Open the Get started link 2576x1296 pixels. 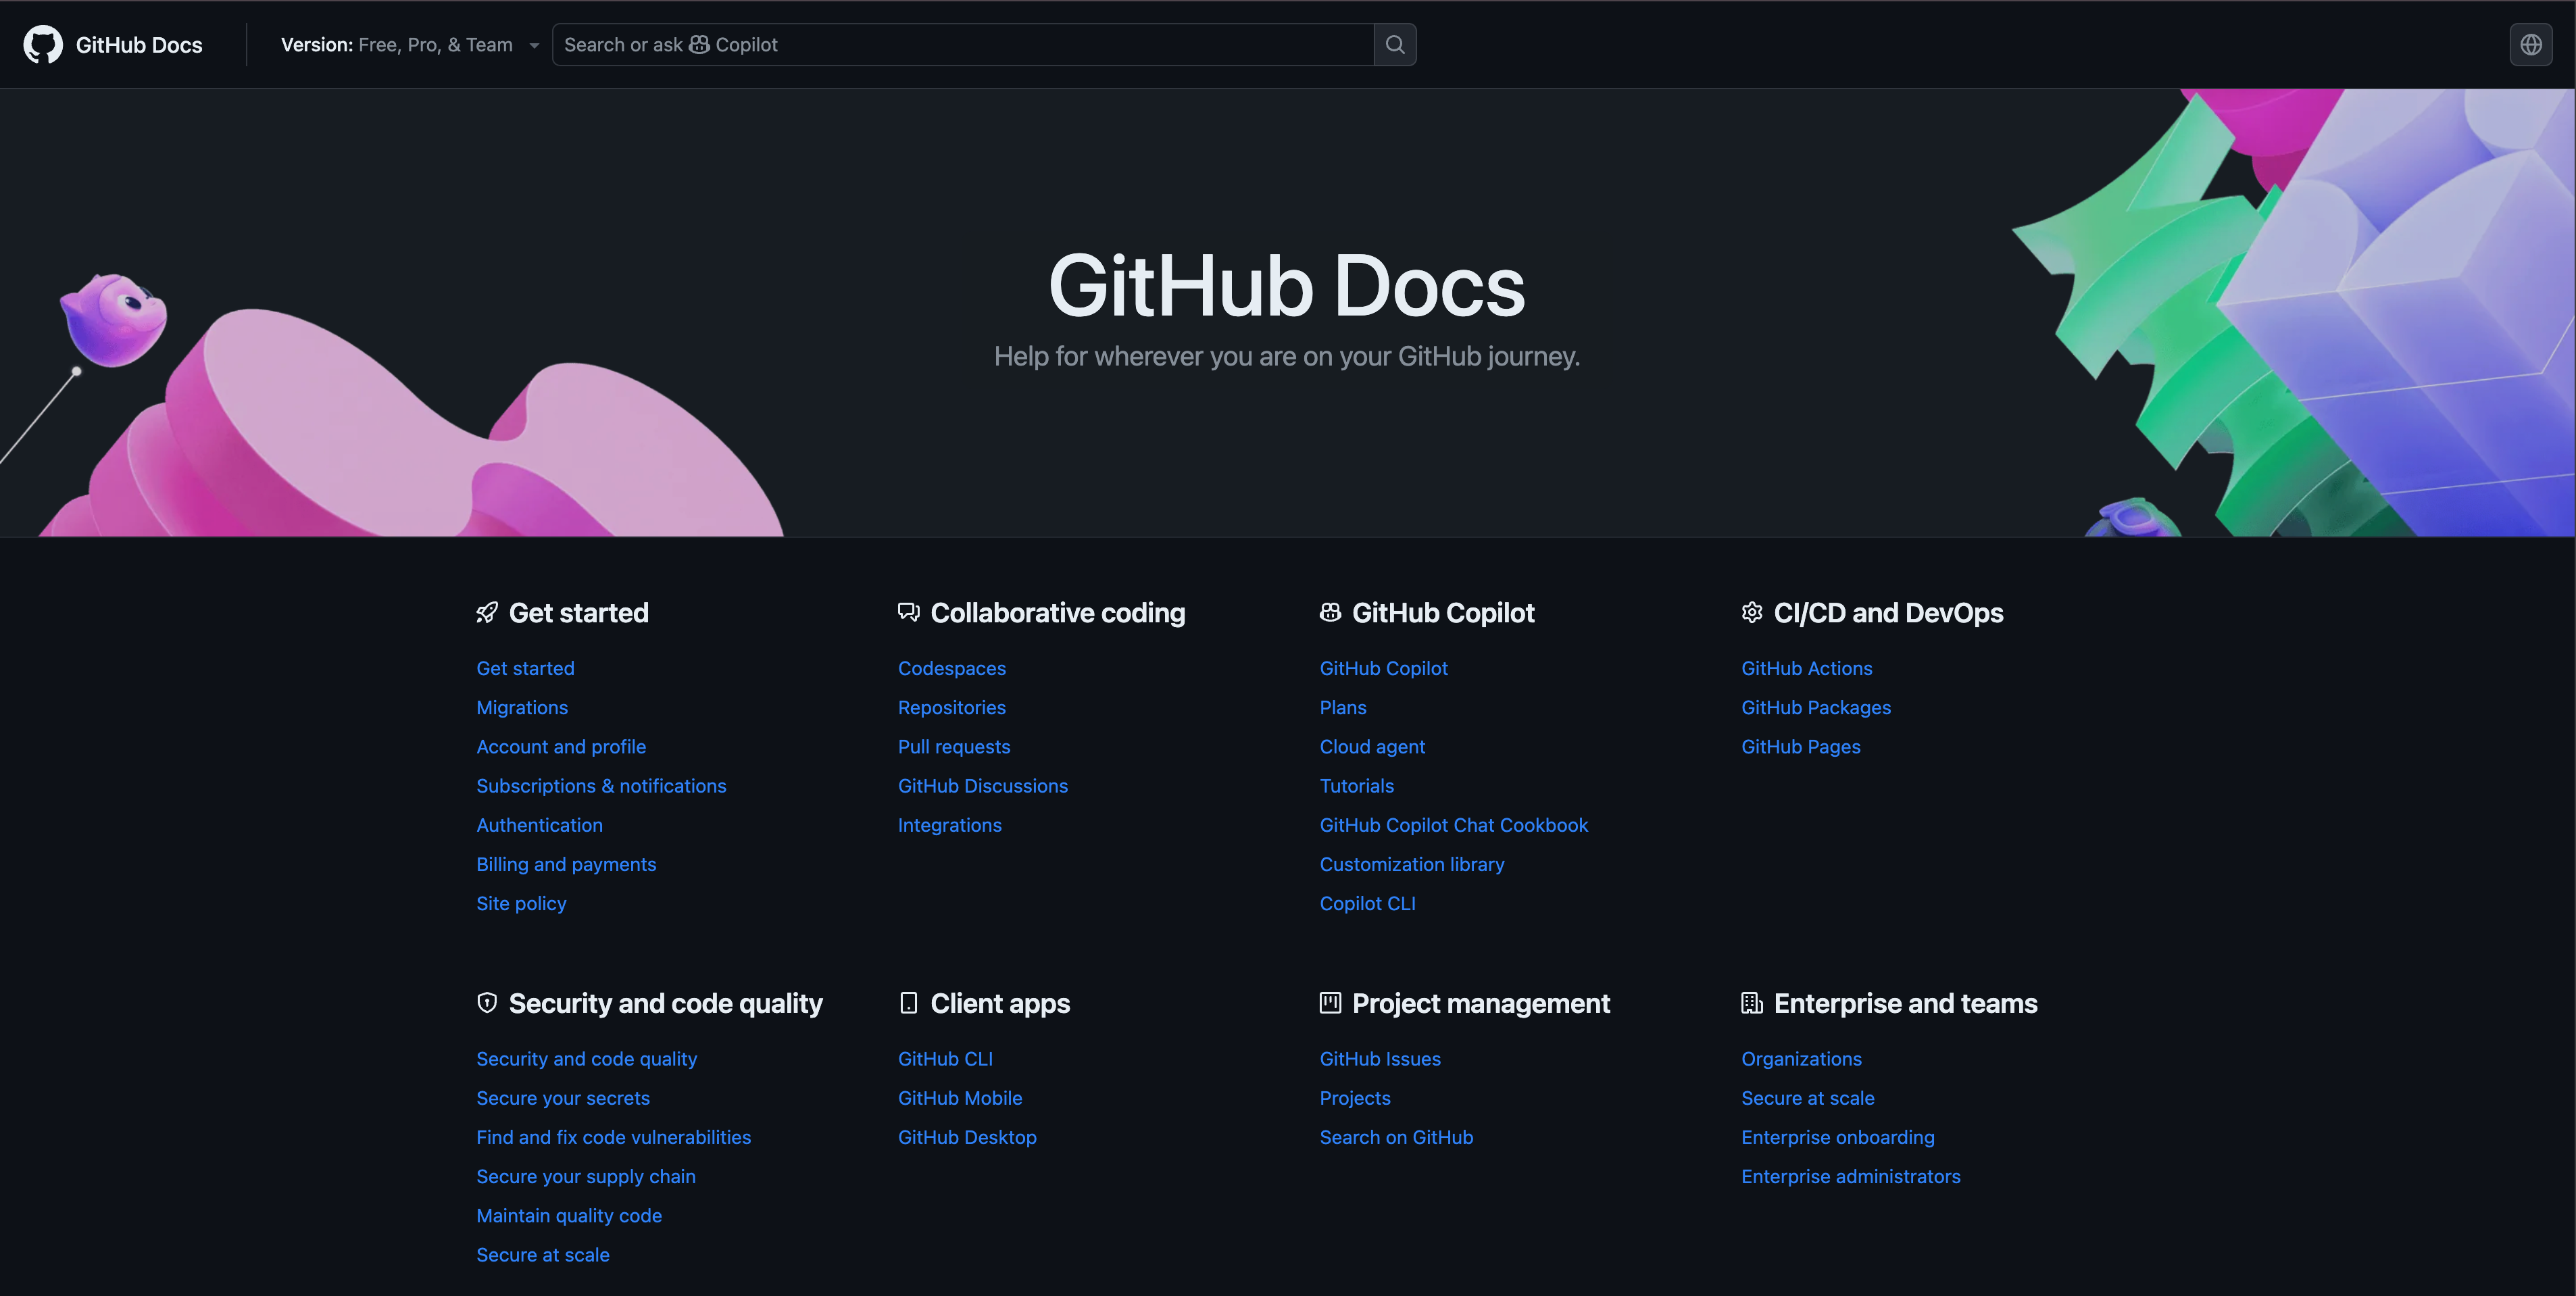pyautogui.click(x=525, y=668)
